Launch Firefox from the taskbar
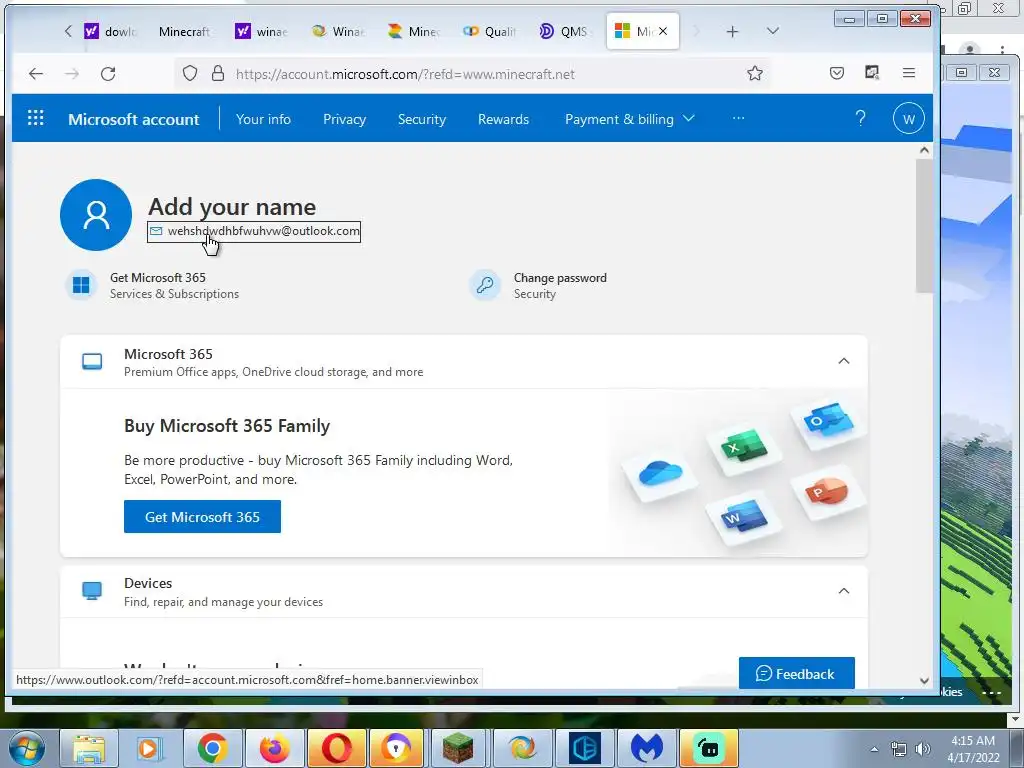1024x768 pixels. 274,748
